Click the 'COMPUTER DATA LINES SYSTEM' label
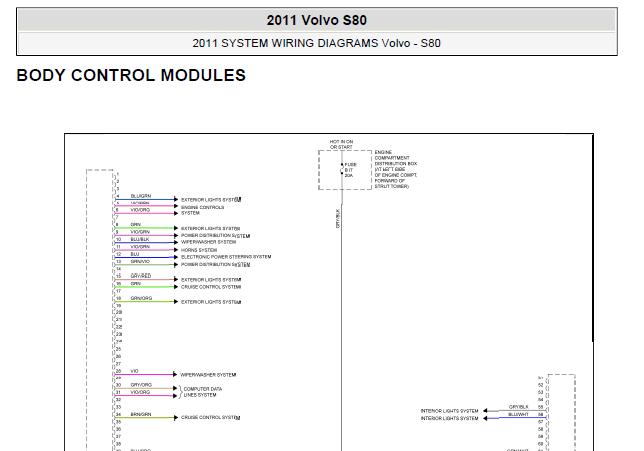 [202, 392]
